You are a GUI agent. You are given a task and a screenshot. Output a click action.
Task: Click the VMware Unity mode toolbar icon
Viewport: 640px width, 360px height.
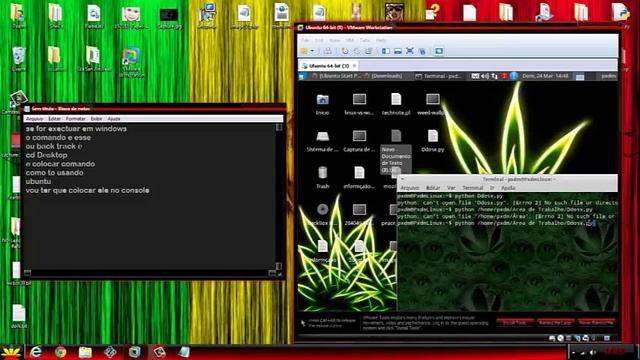pos(422,51)
